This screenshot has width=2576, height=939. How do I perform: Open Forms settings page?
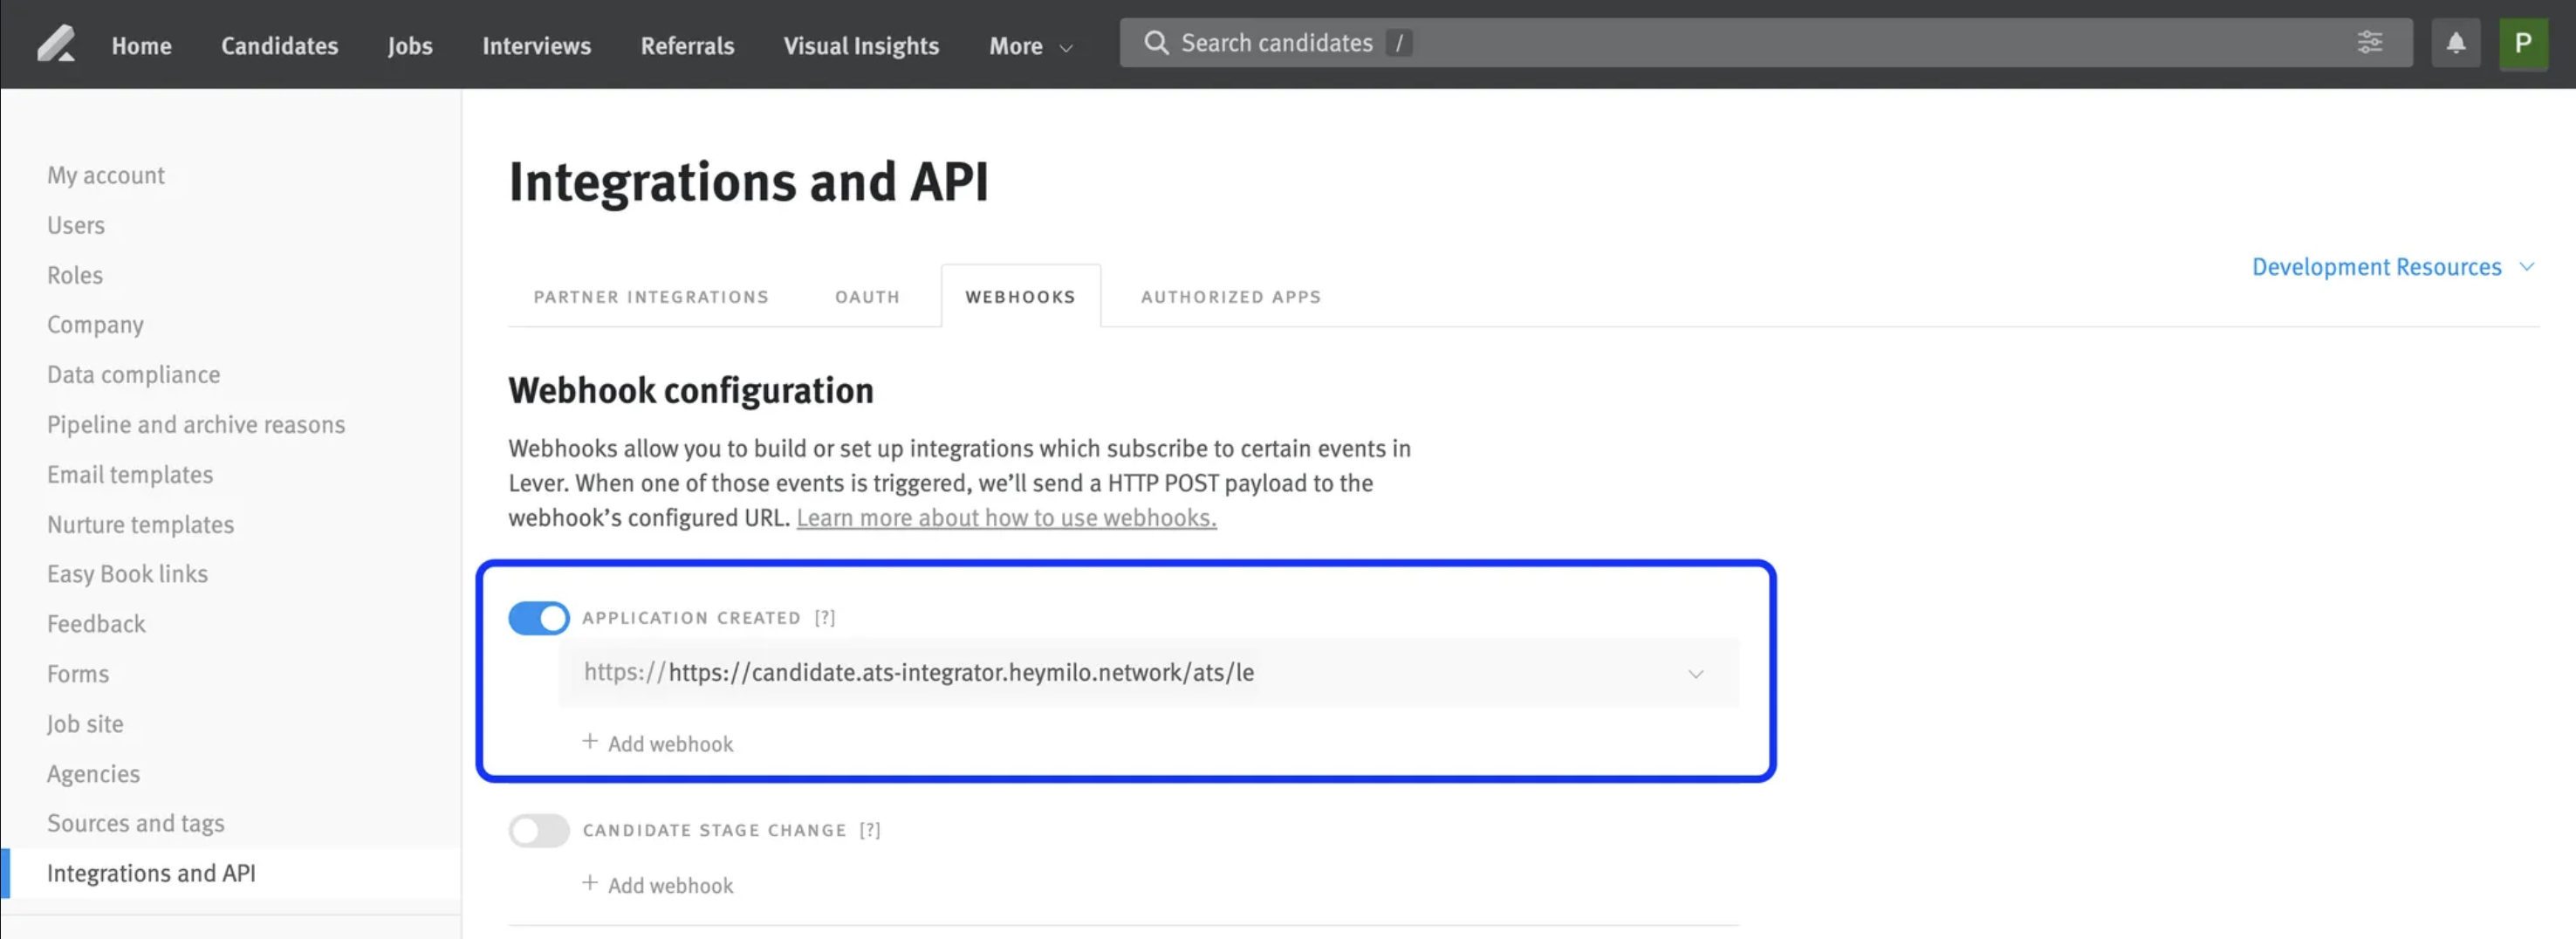point(78,674)
